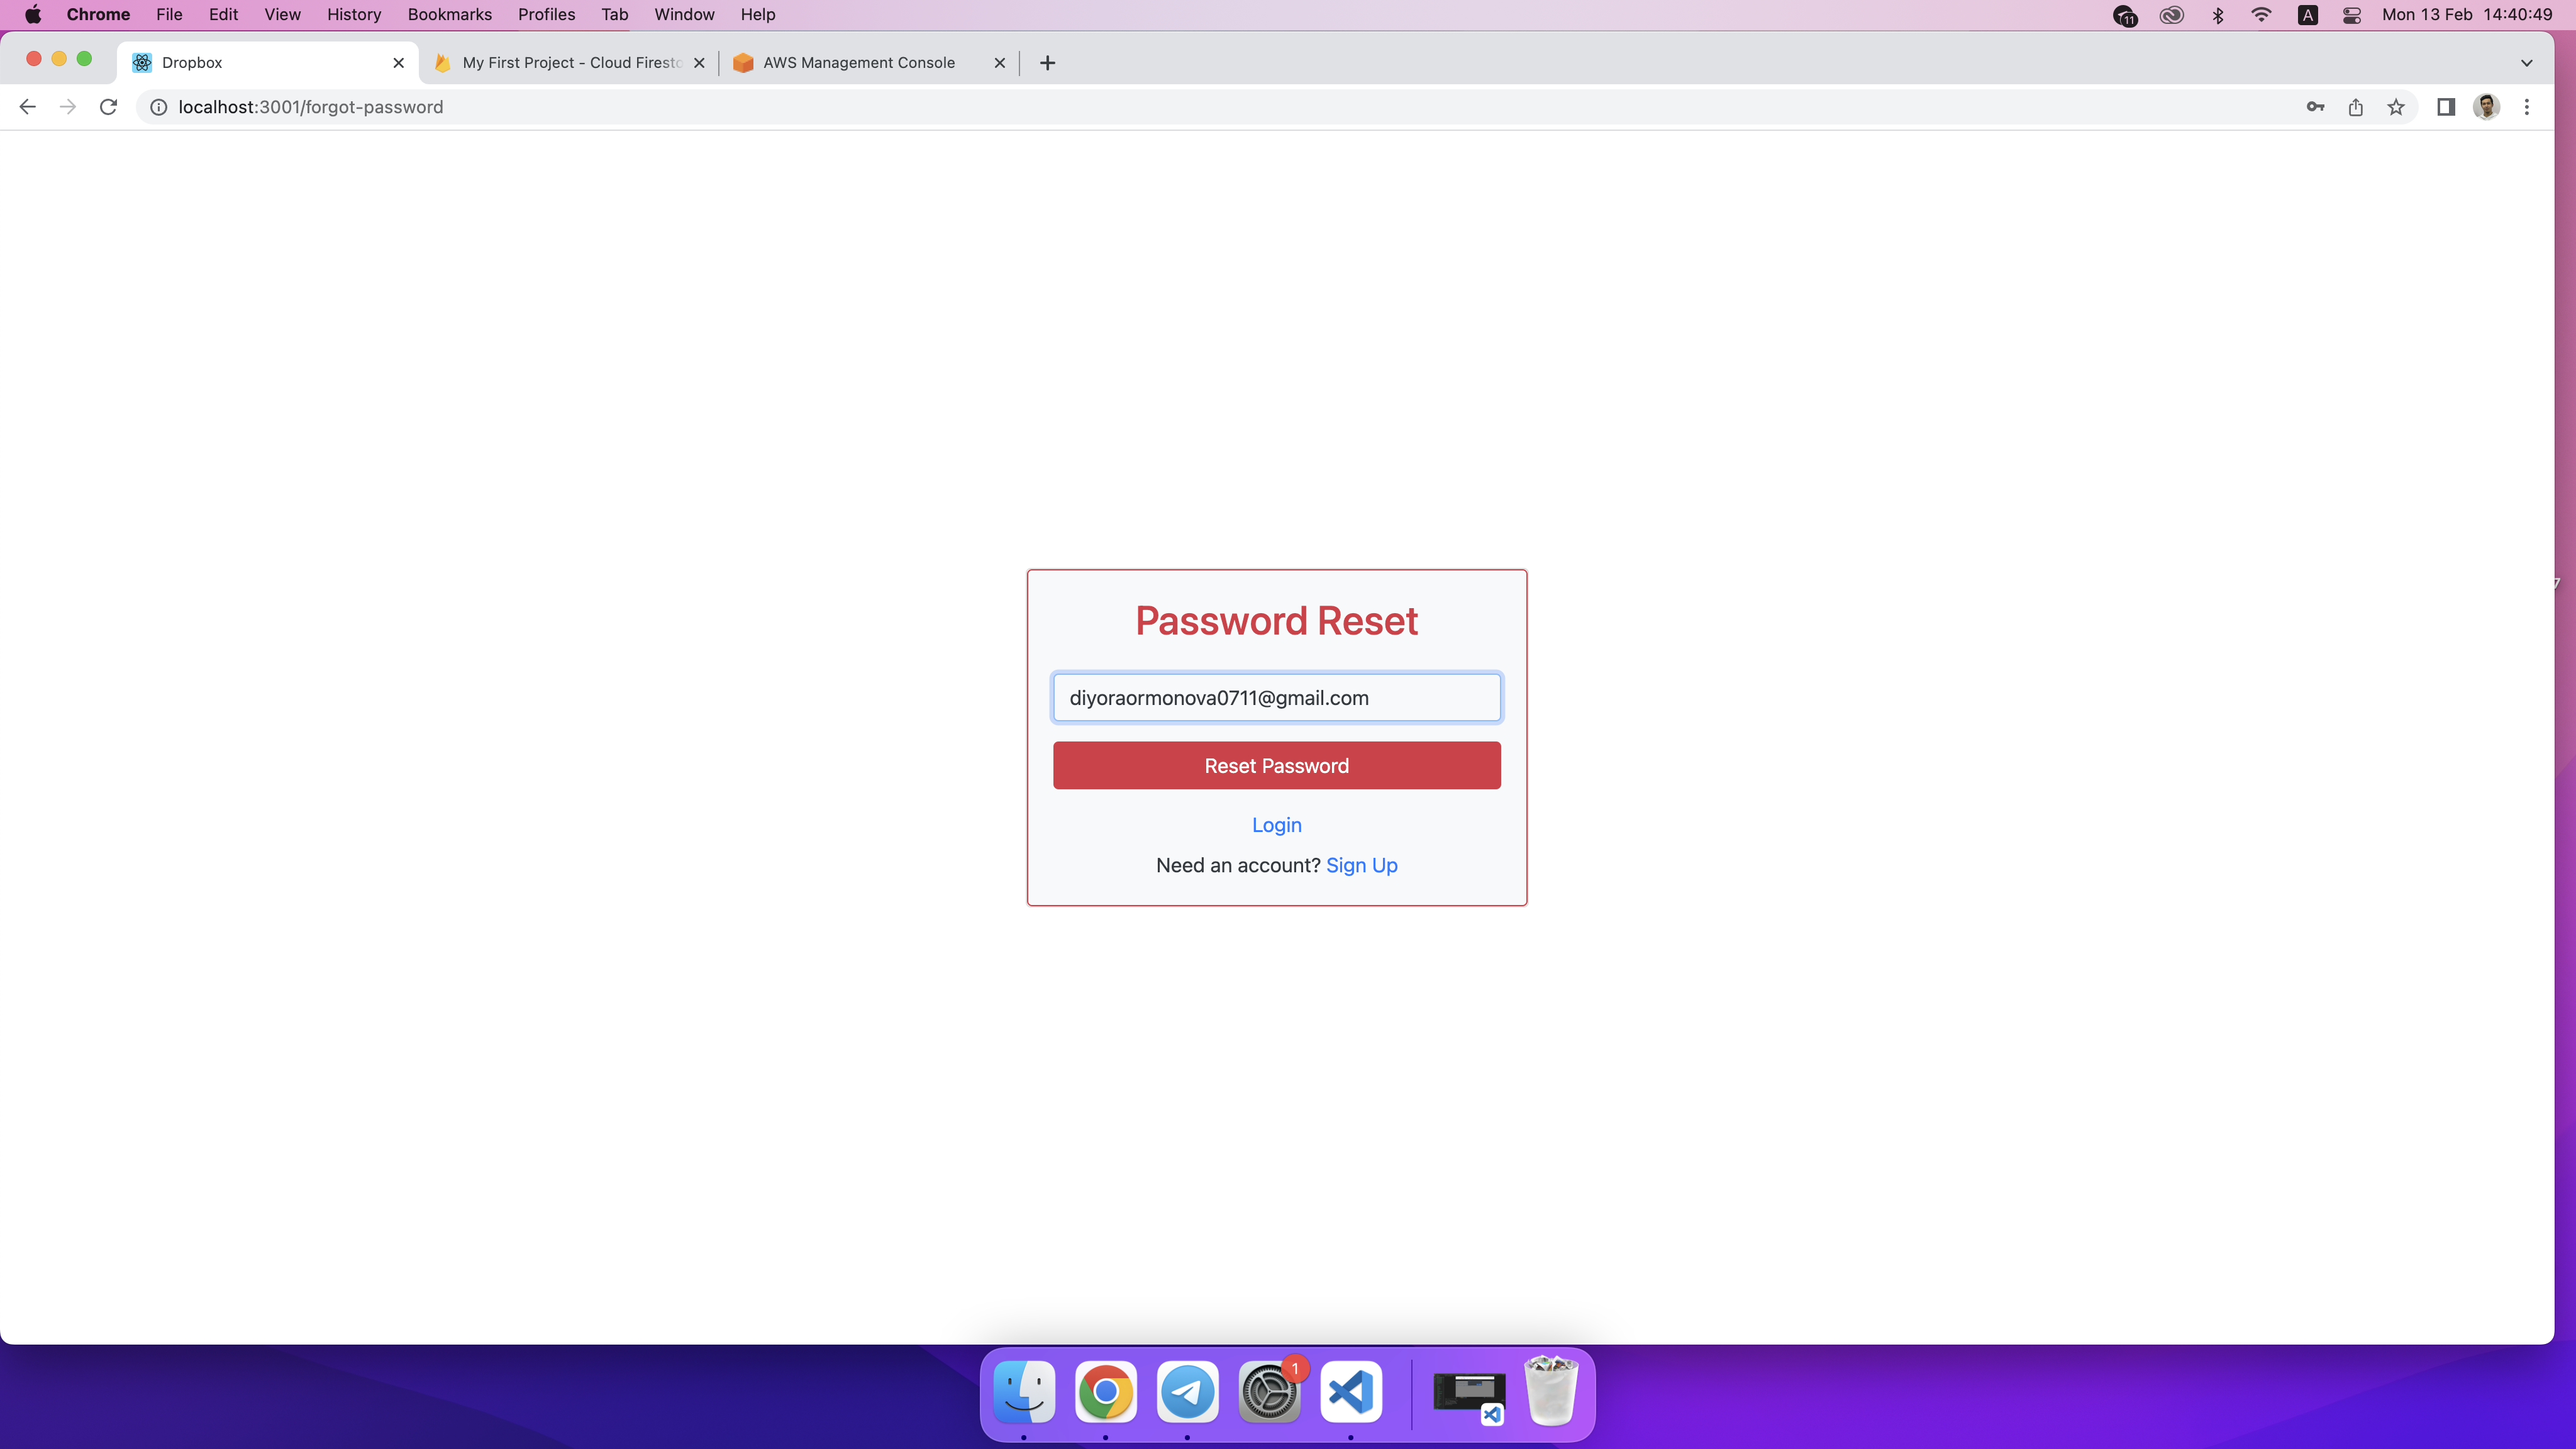This screenshot has width=2576, height=1449.
Task: Expand the tab search chevron
Action: (2526, 63)
